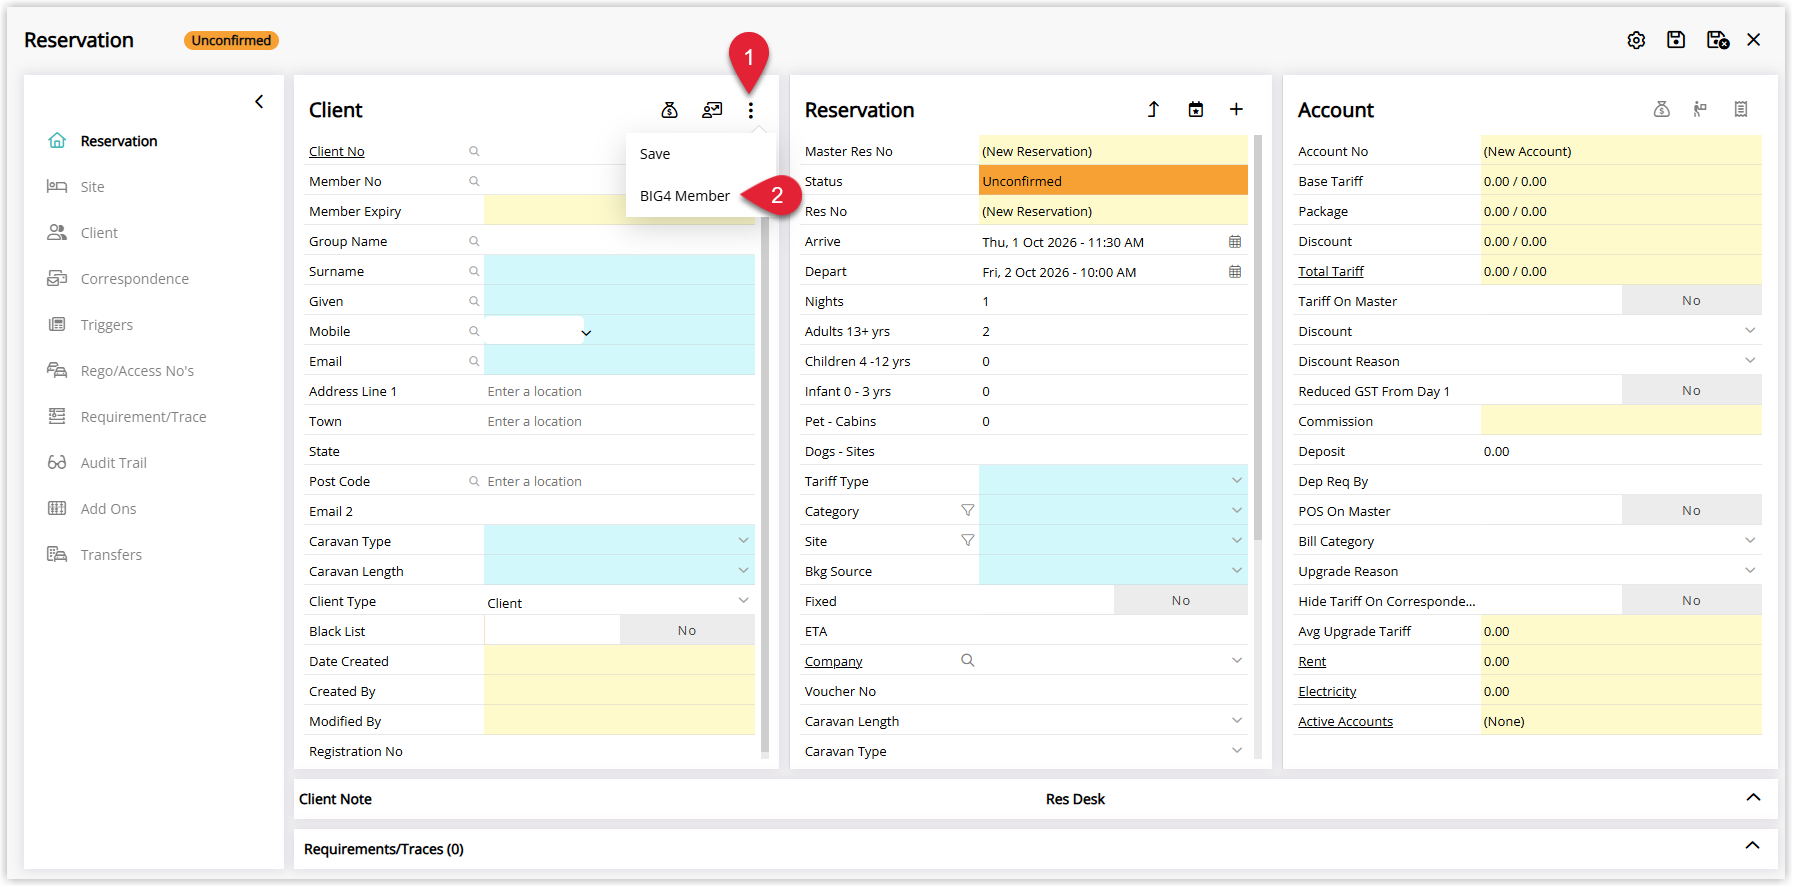Open the Tariff Type dropdown
This screenshot has width=1793, height=887.
1114,481
